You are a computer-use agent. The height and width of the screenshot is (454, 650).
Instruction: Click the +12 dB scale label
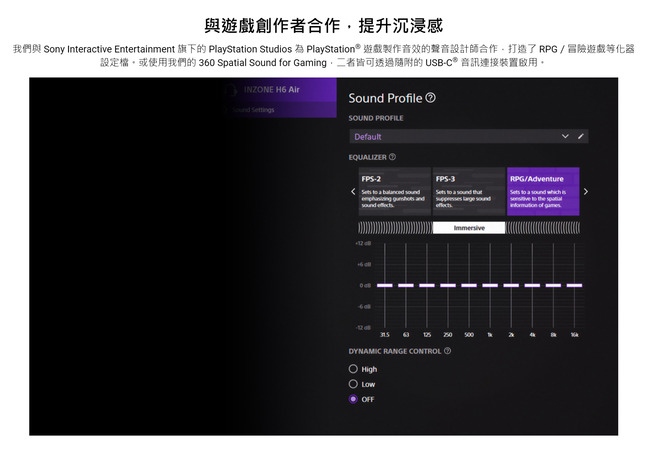pos(363,243)
